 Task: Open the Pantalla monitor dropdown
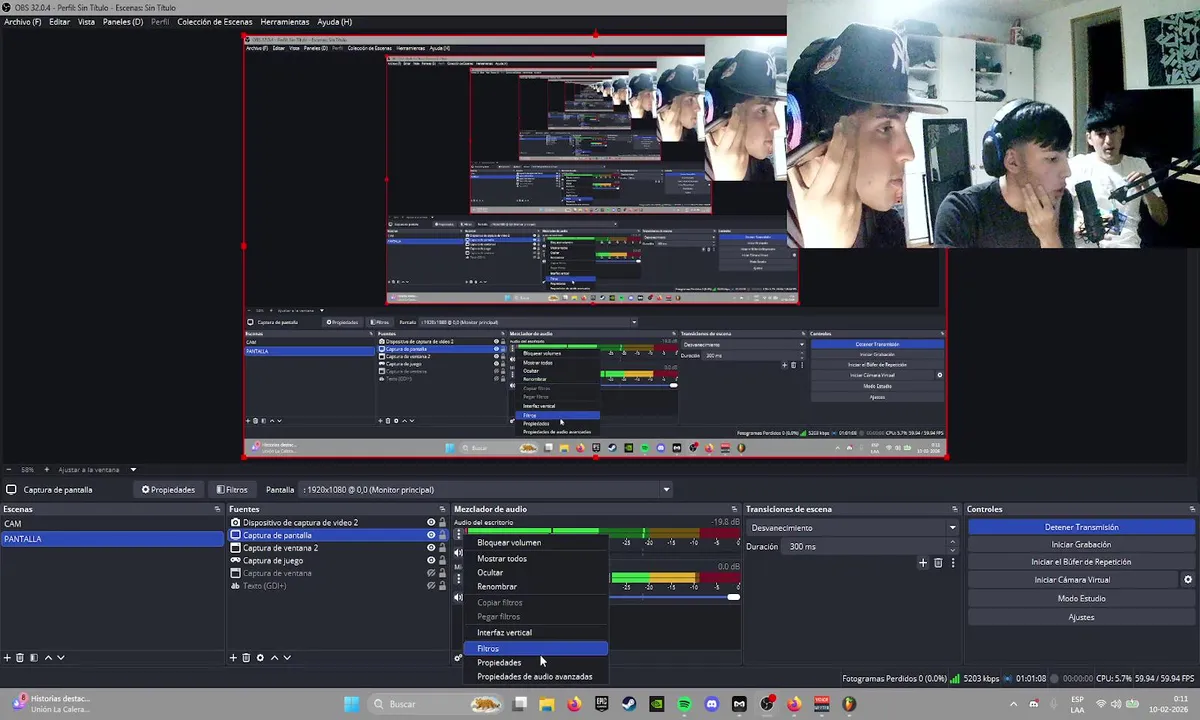(x=485, y=490)
